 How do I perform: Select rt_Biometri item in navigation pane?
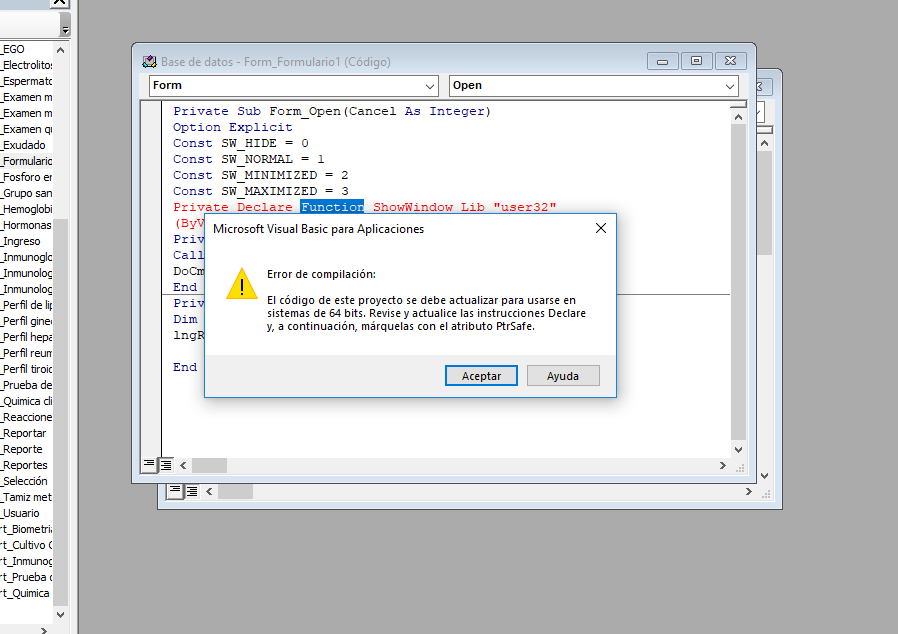26,530
